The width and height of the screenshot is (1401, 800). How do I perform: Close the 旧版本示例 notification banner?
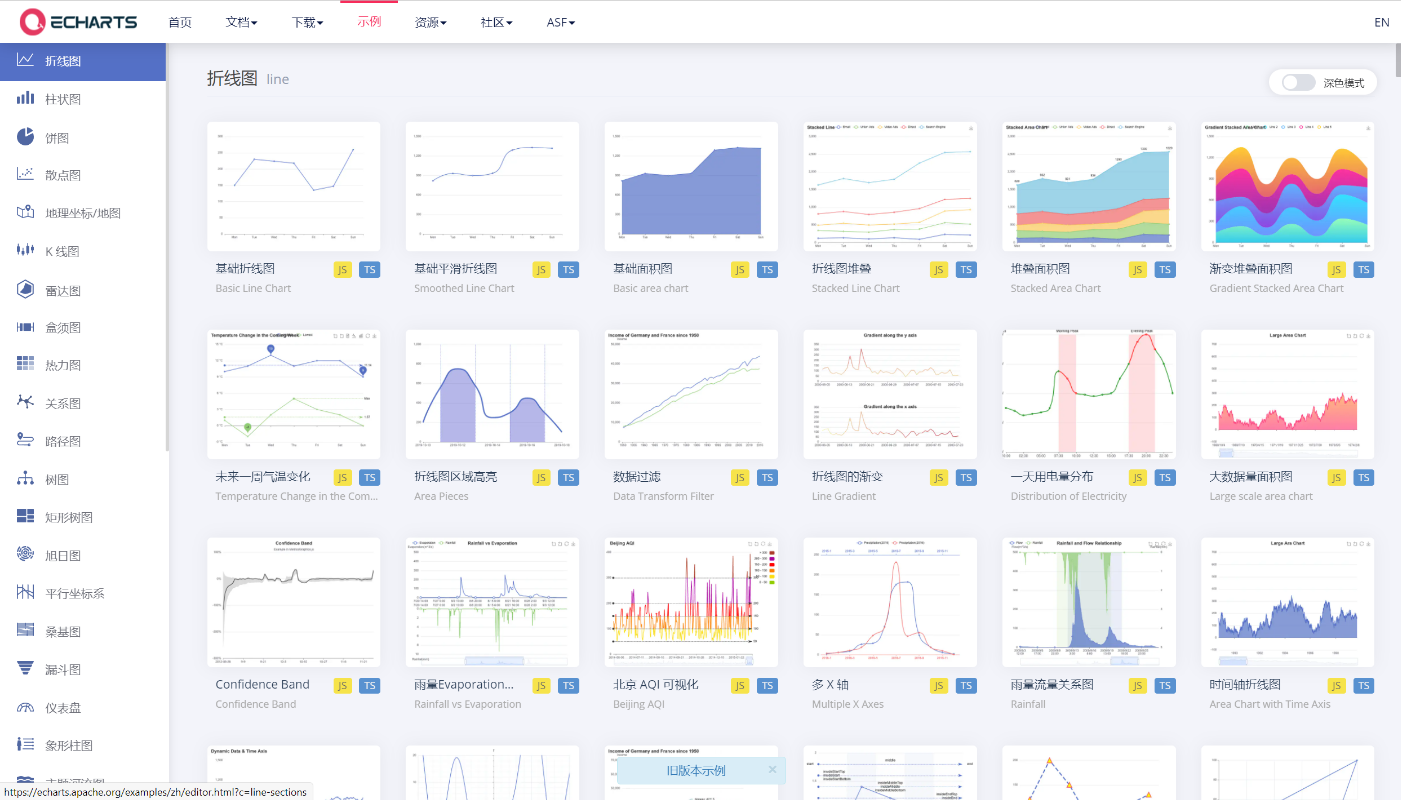(772, 770)
